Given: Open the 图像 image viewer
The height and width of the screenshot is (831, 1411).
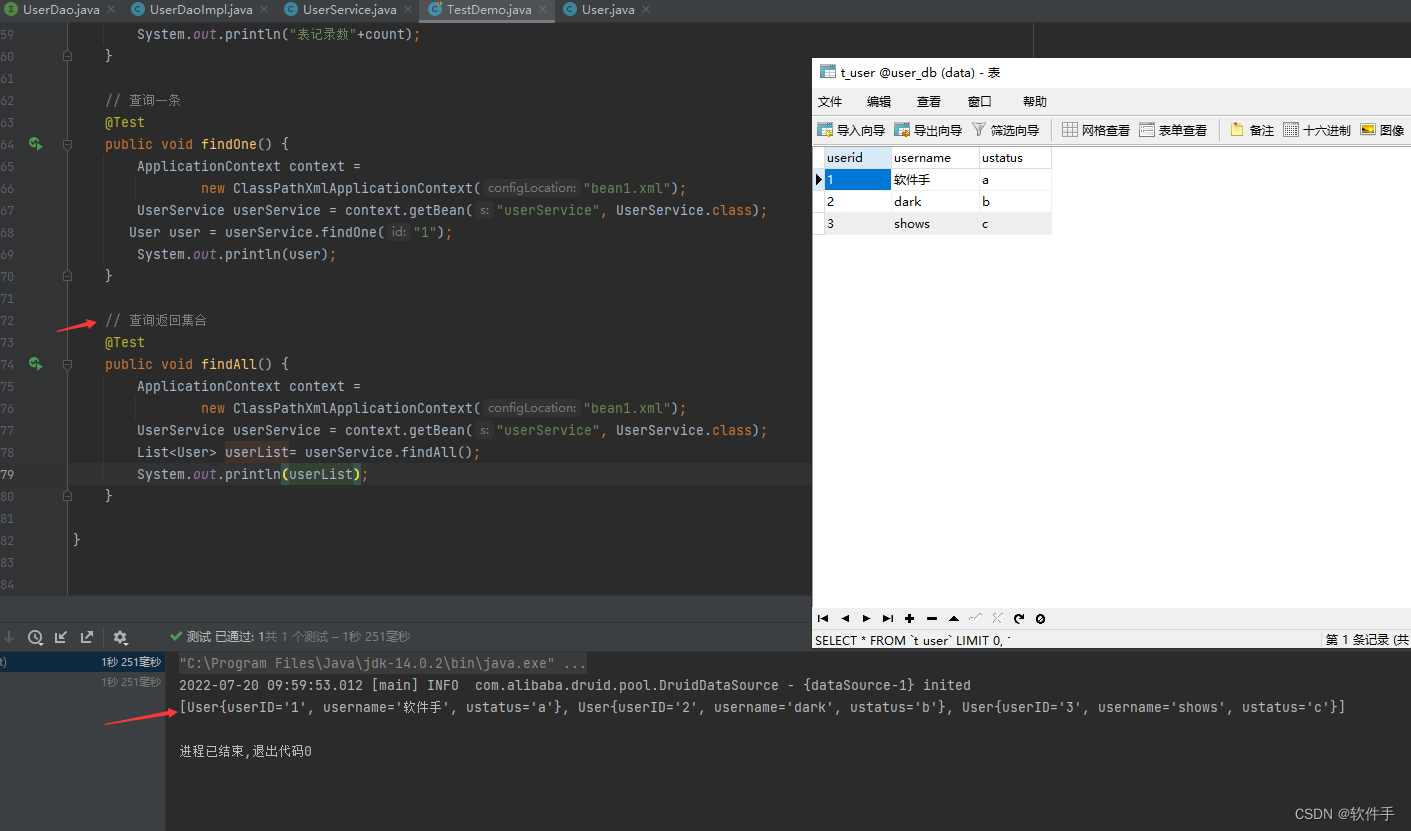Looking at the screenshot, I should tap(1387, 129).
